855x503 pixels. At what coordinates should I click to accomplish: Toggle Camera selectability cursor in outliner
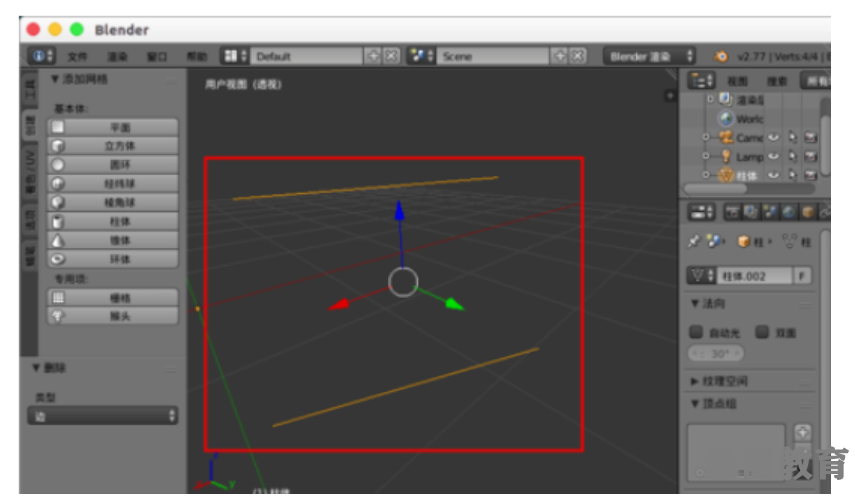792,137
